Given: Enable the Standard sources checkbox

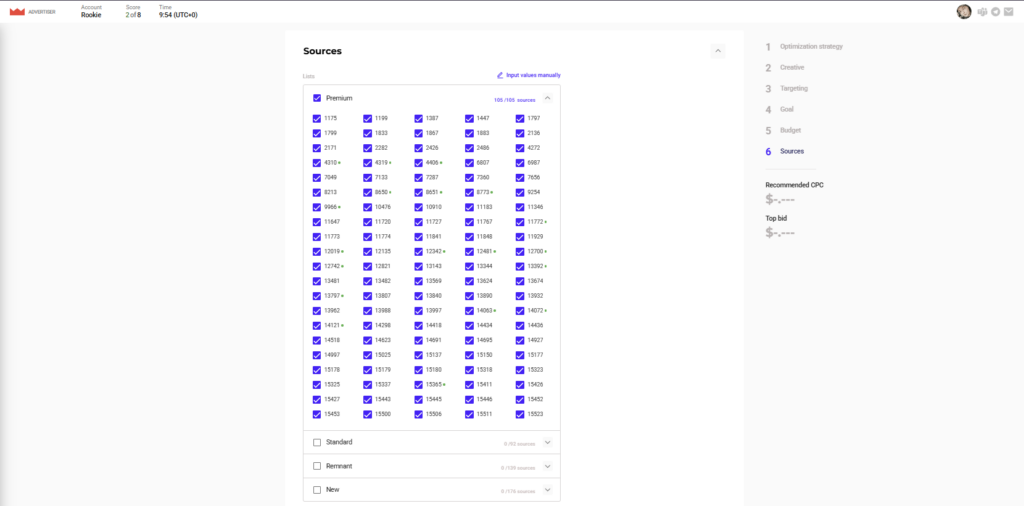Looking at the screenshot, I should [317, 442].
